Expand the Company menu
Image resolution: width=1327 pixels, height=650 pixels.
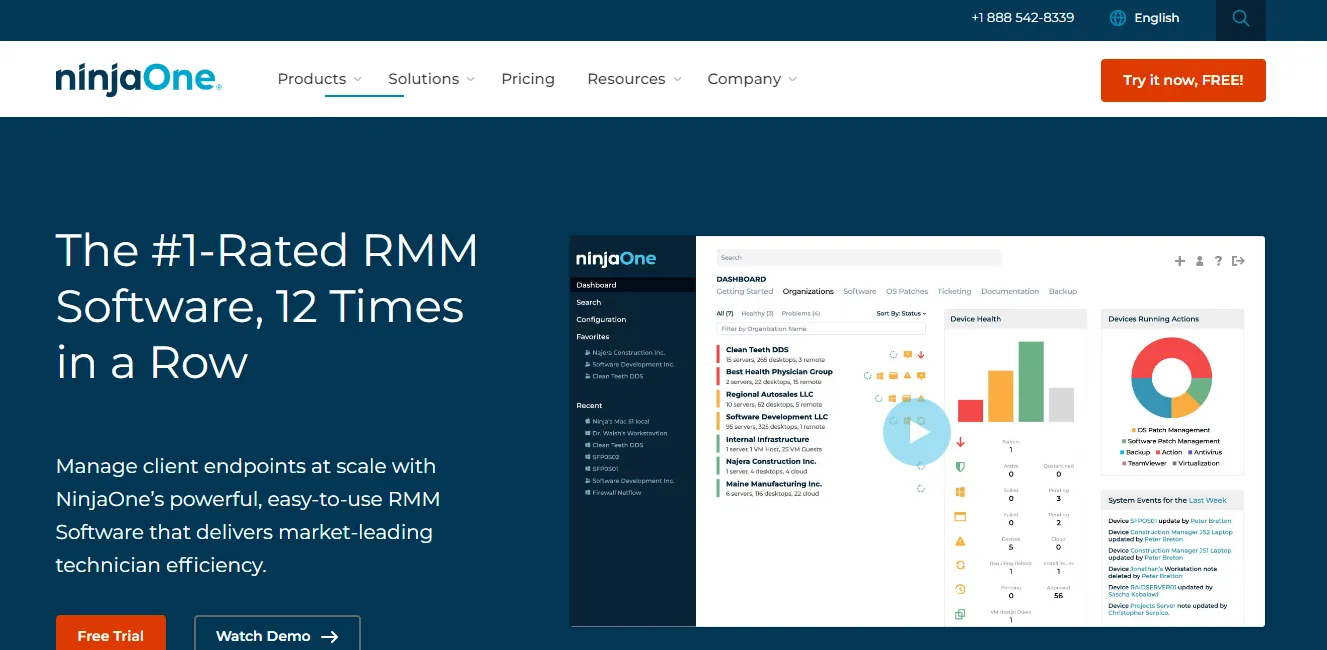click(x=752, y=79)
